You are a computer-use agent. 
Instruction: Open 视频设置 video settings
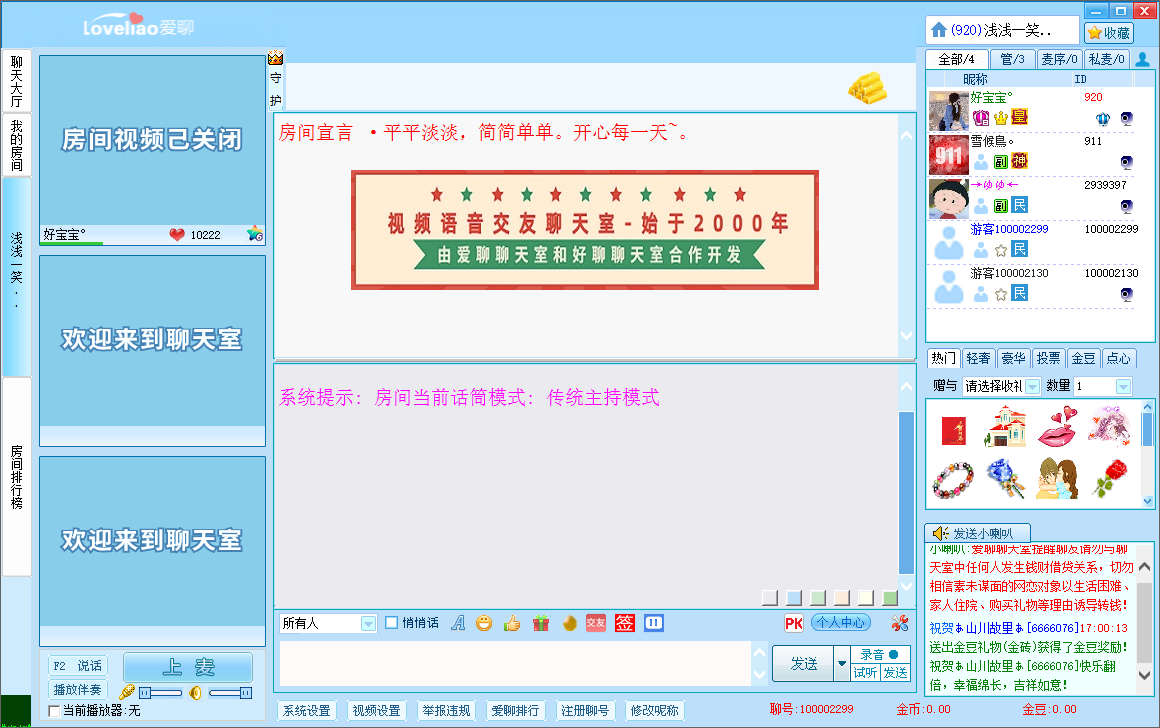377,711
